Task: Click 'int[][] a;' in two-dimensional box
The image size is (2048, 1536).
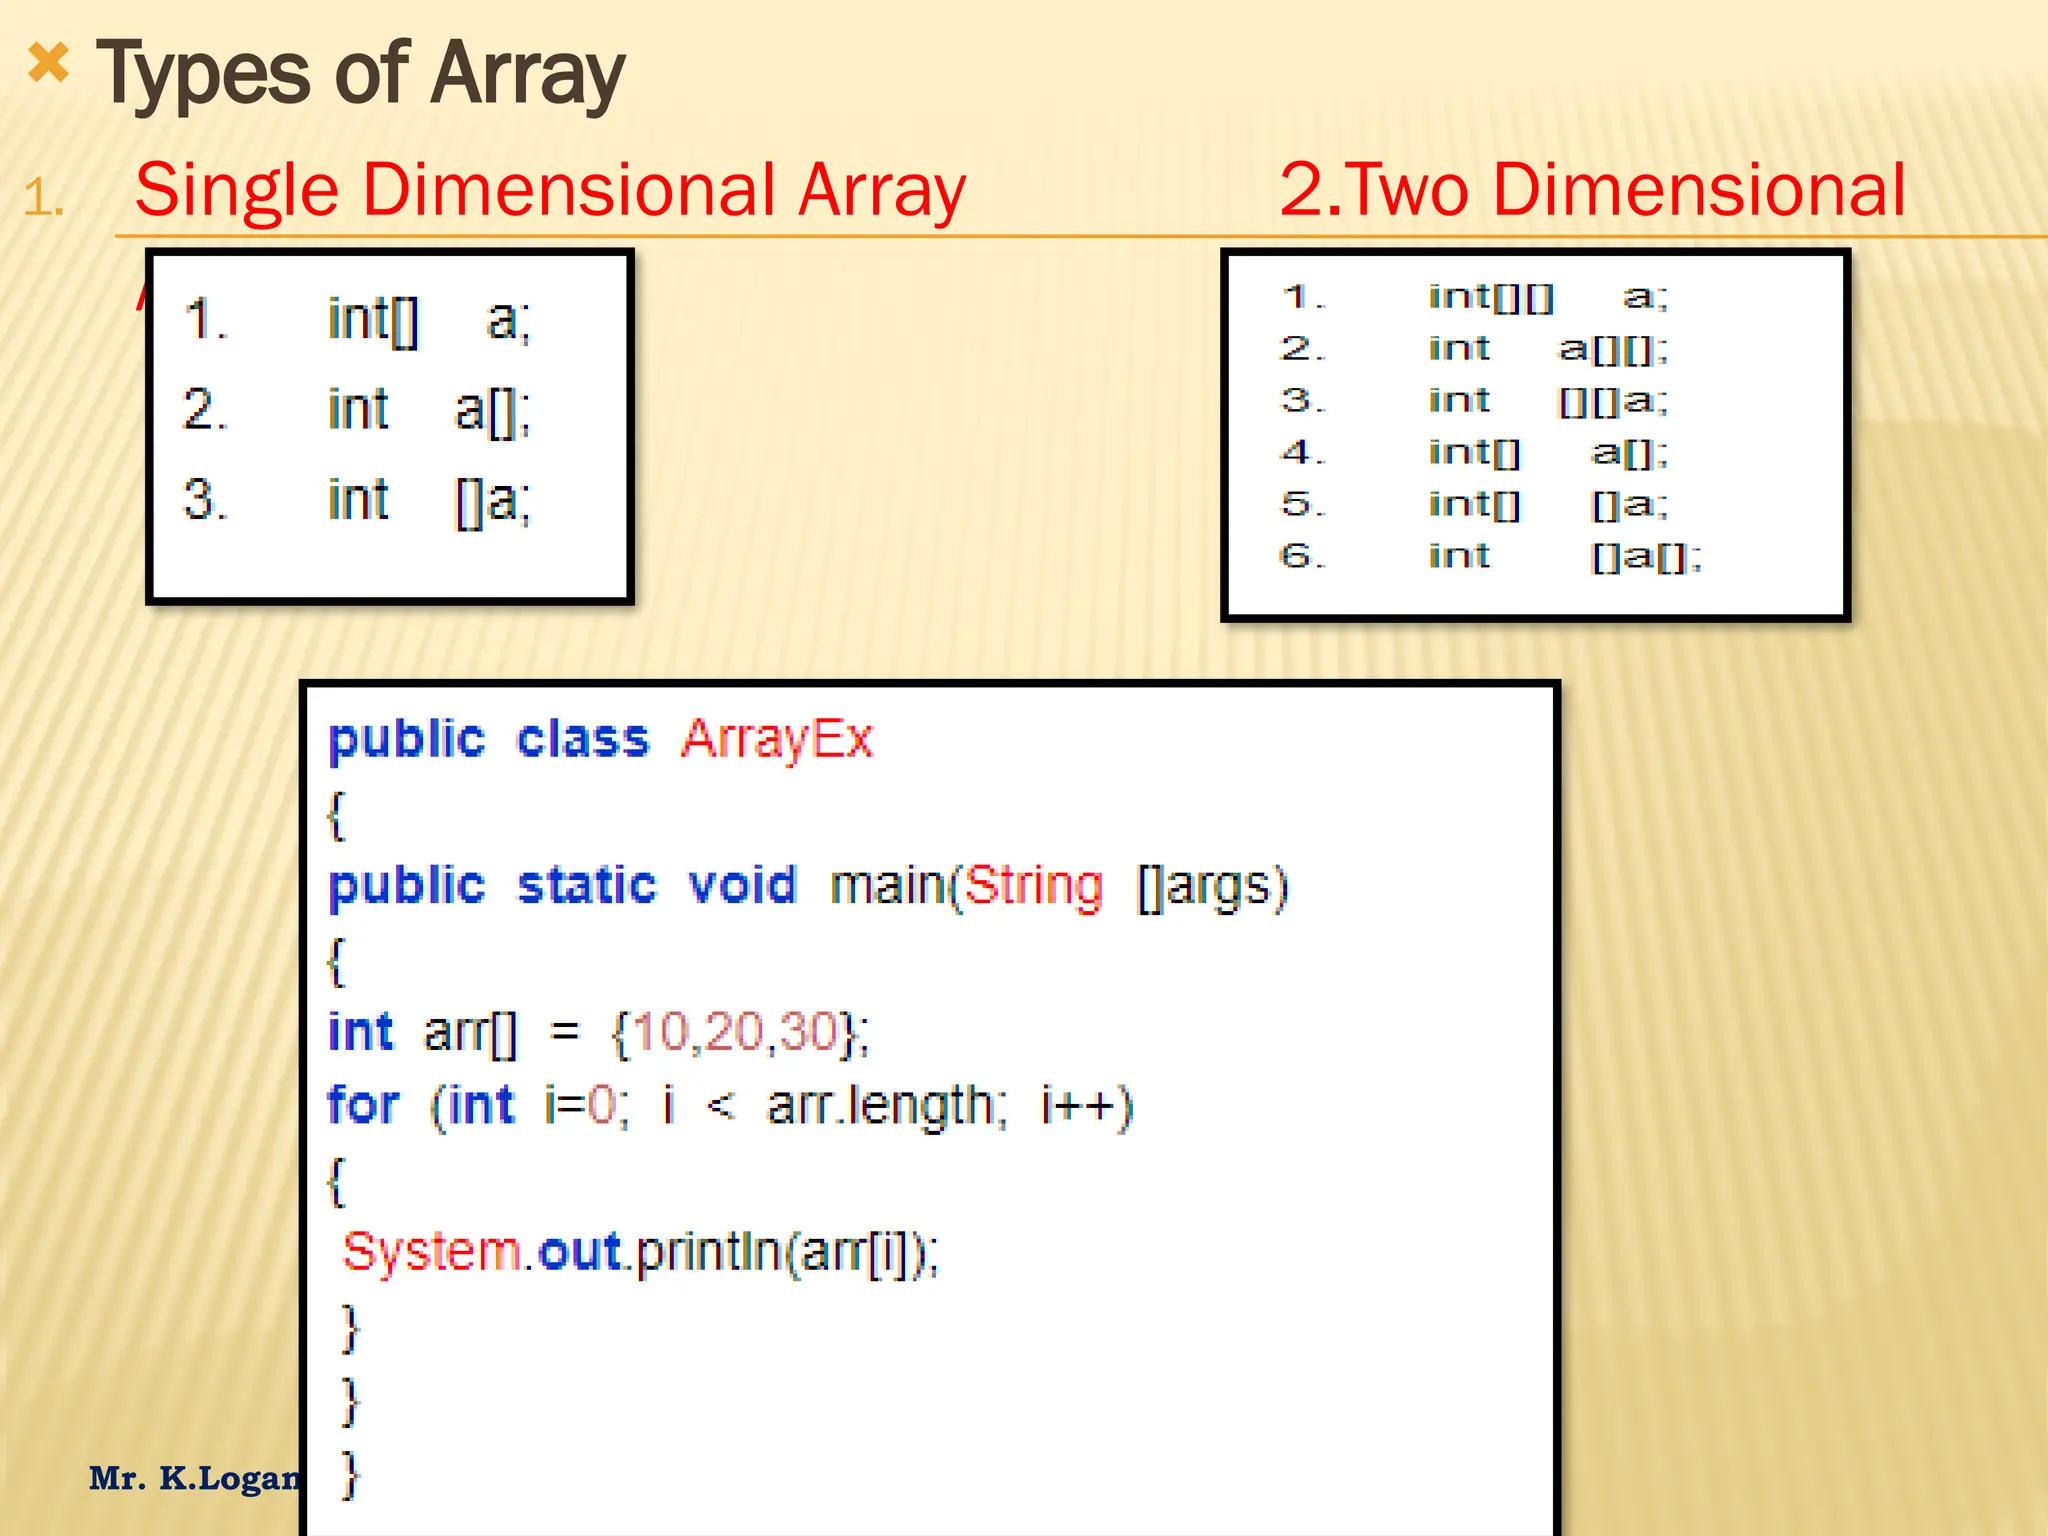Action: coord(1548,297)
